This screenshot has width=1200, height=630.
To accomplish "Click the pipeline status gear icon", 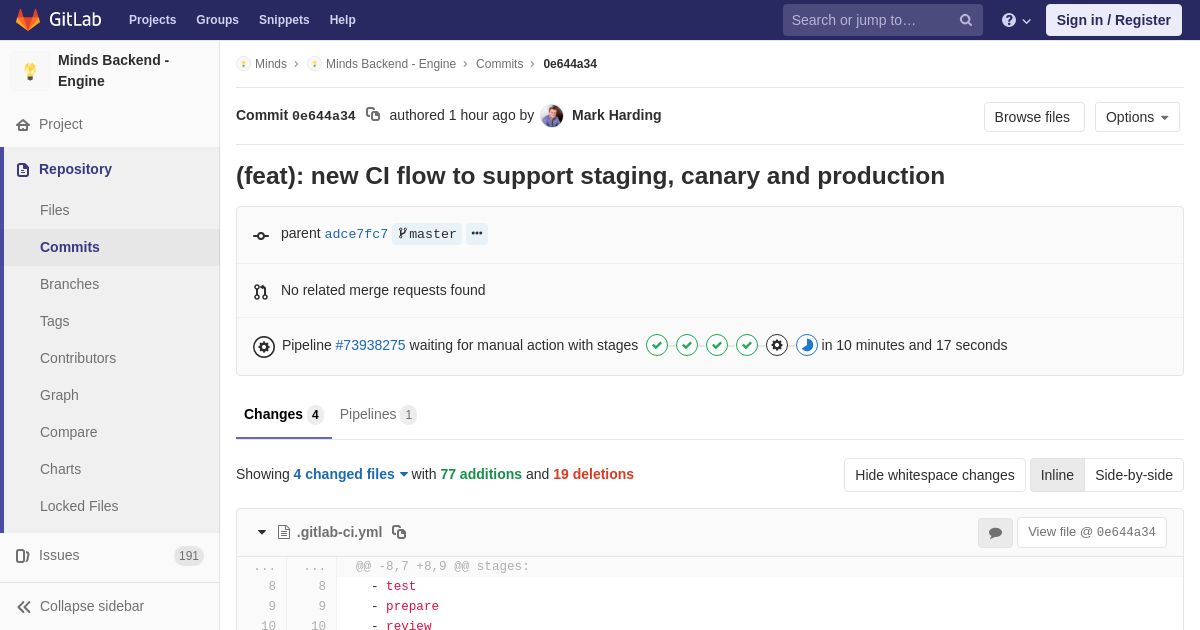I will pos(264,347).
